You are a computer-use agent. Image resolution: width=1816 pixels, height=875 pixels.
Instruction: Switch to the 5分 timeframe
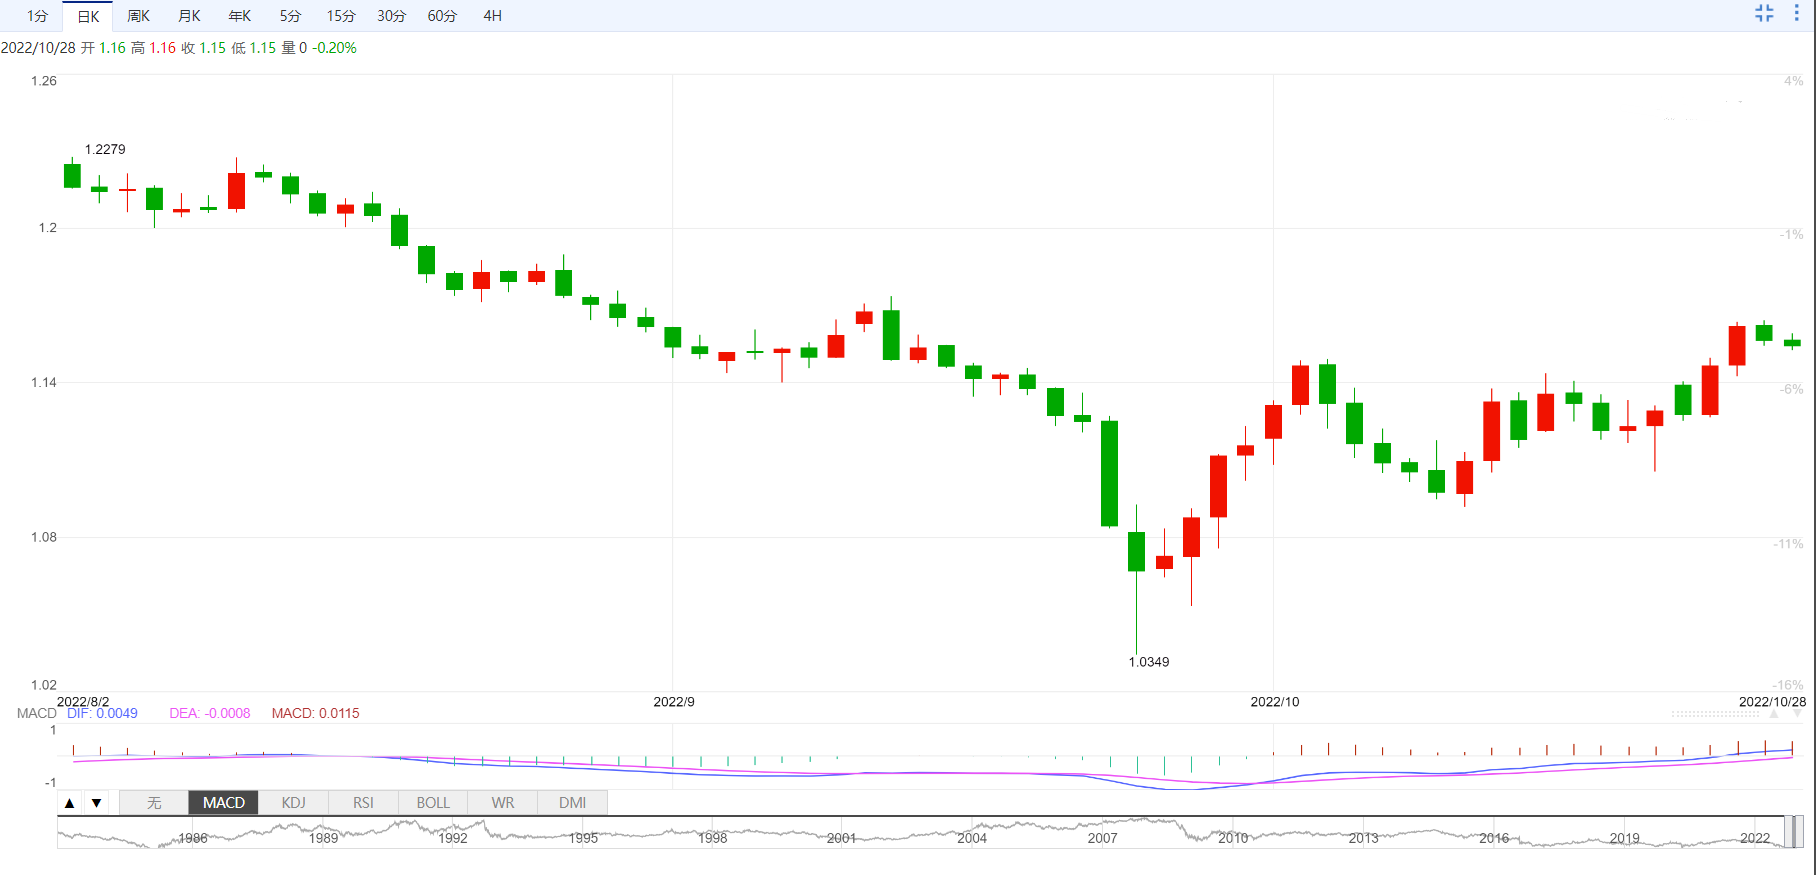290,16
